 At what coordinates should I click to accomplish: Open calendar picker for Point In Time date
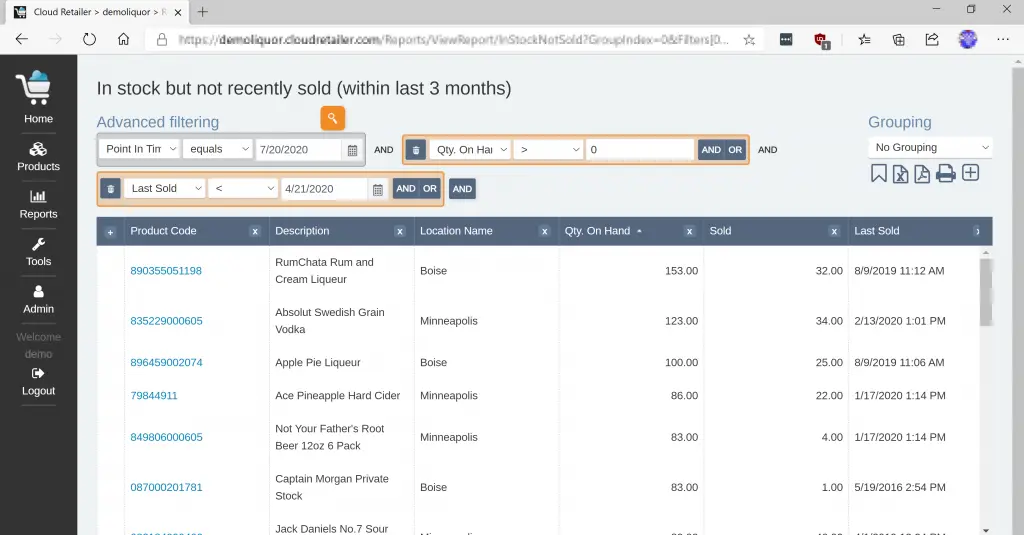[352, 150]
